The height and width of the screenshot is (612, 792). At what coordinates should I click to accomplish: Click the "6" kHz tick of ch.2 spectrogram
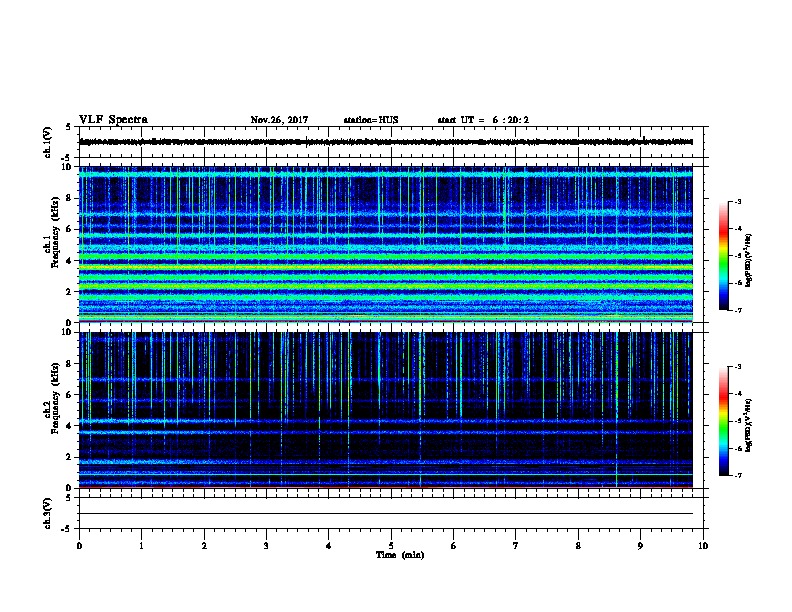(69, 395)
